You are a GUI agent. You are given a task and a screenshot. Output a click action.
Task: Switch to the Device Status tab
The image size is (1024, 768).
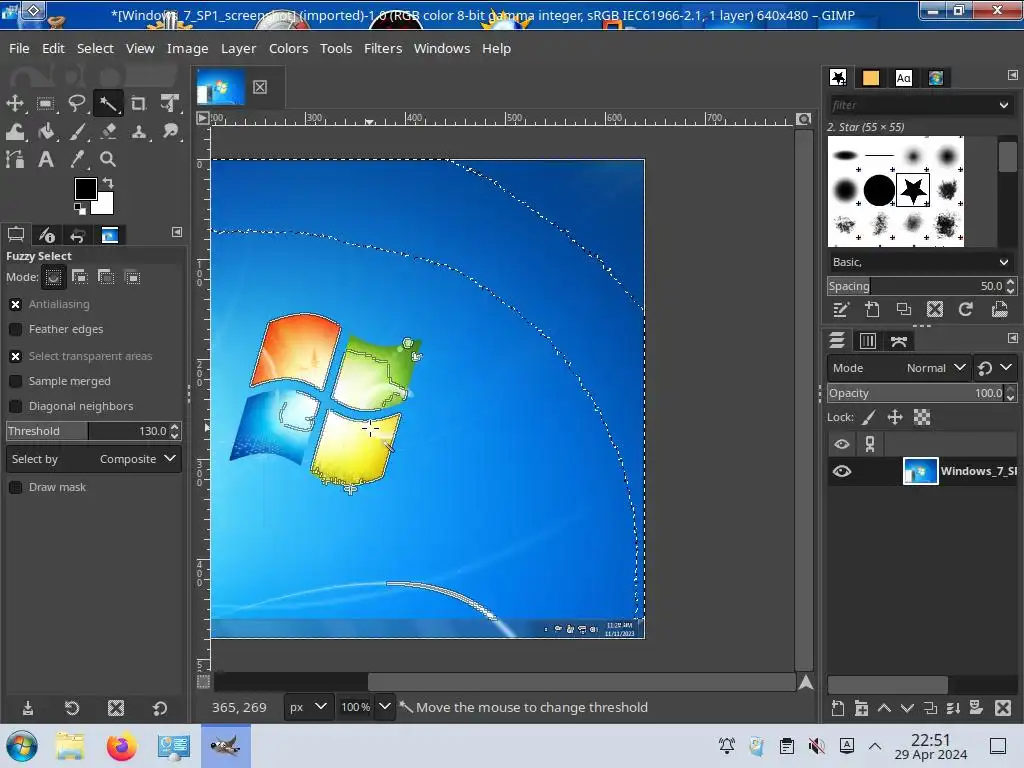(46, 234)
